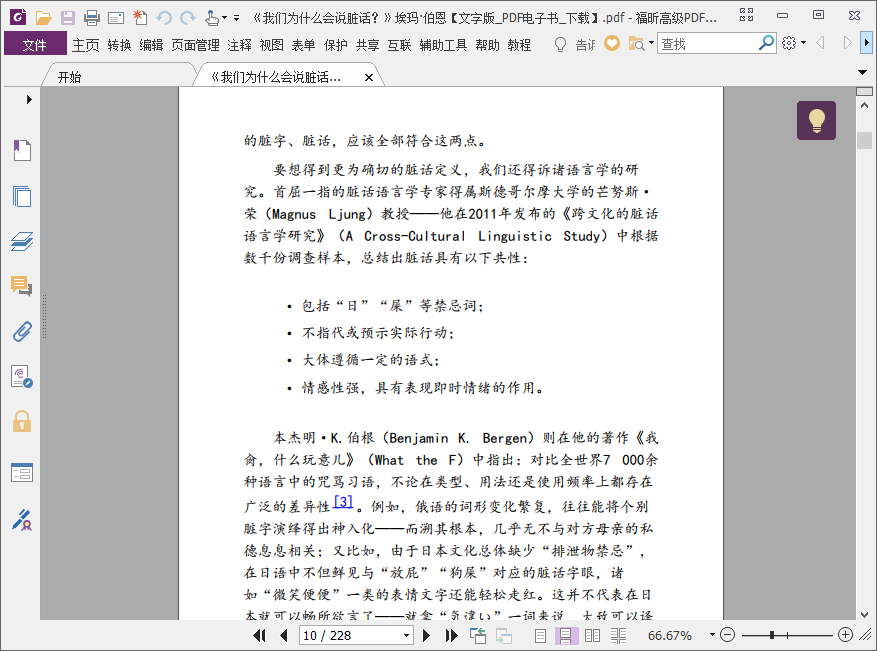The image size is (877, 651).
Task: Go to the next page
Action: (x=426, y=635)
